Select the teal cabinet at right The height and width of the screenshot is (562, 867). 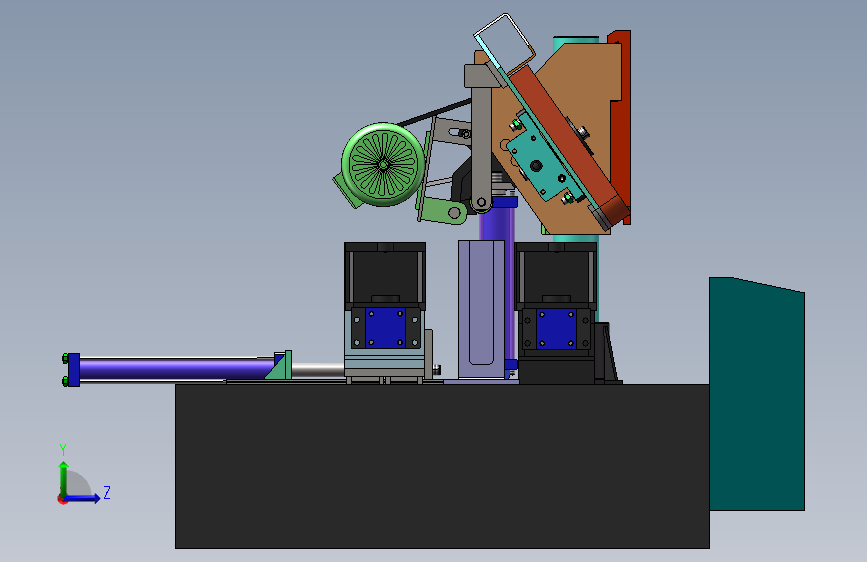[x=757, y=394]
